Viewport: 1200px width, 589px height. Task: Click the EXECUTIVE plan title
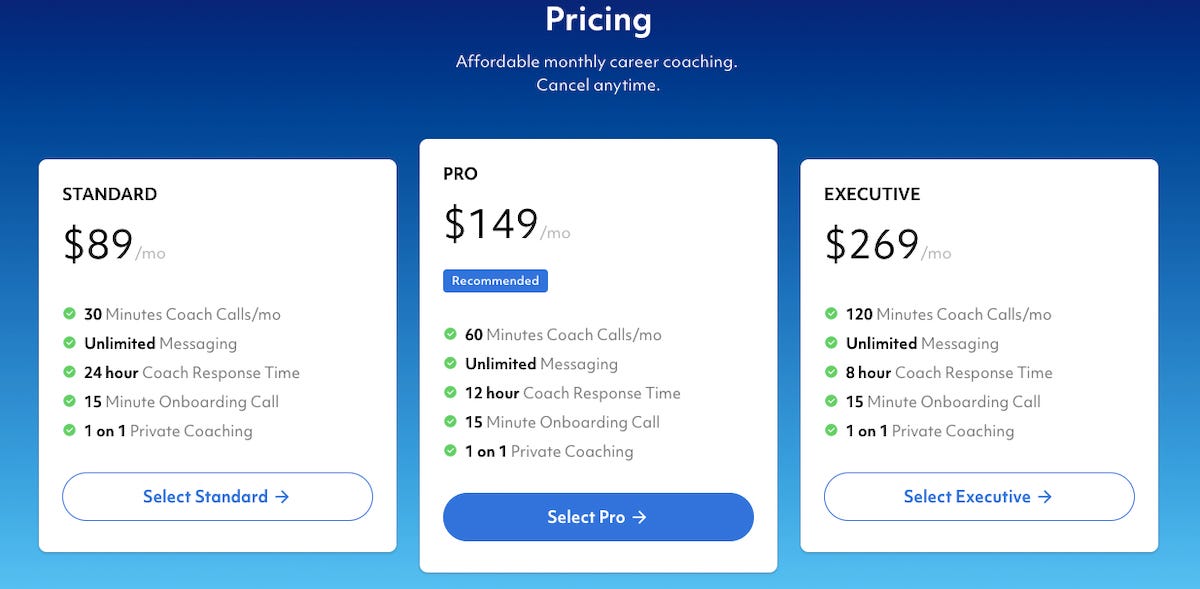[x=872, y=194]
